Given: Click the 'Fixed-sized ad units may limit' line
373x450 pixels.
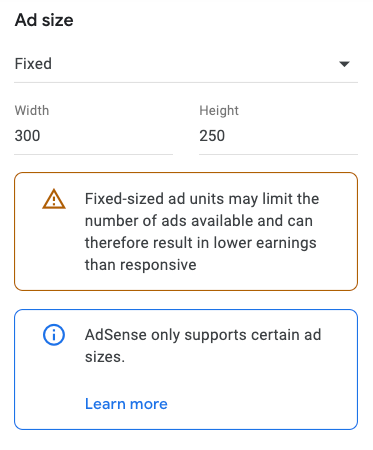Looking at the screenshot, I should (202, 199).
